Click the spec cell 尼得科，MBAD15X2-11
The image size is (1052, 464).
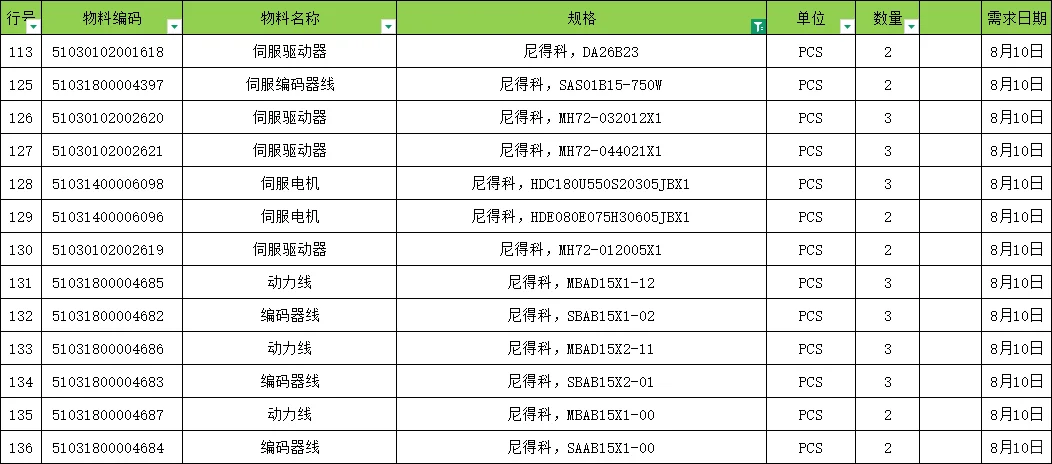[x=581, y=349]
